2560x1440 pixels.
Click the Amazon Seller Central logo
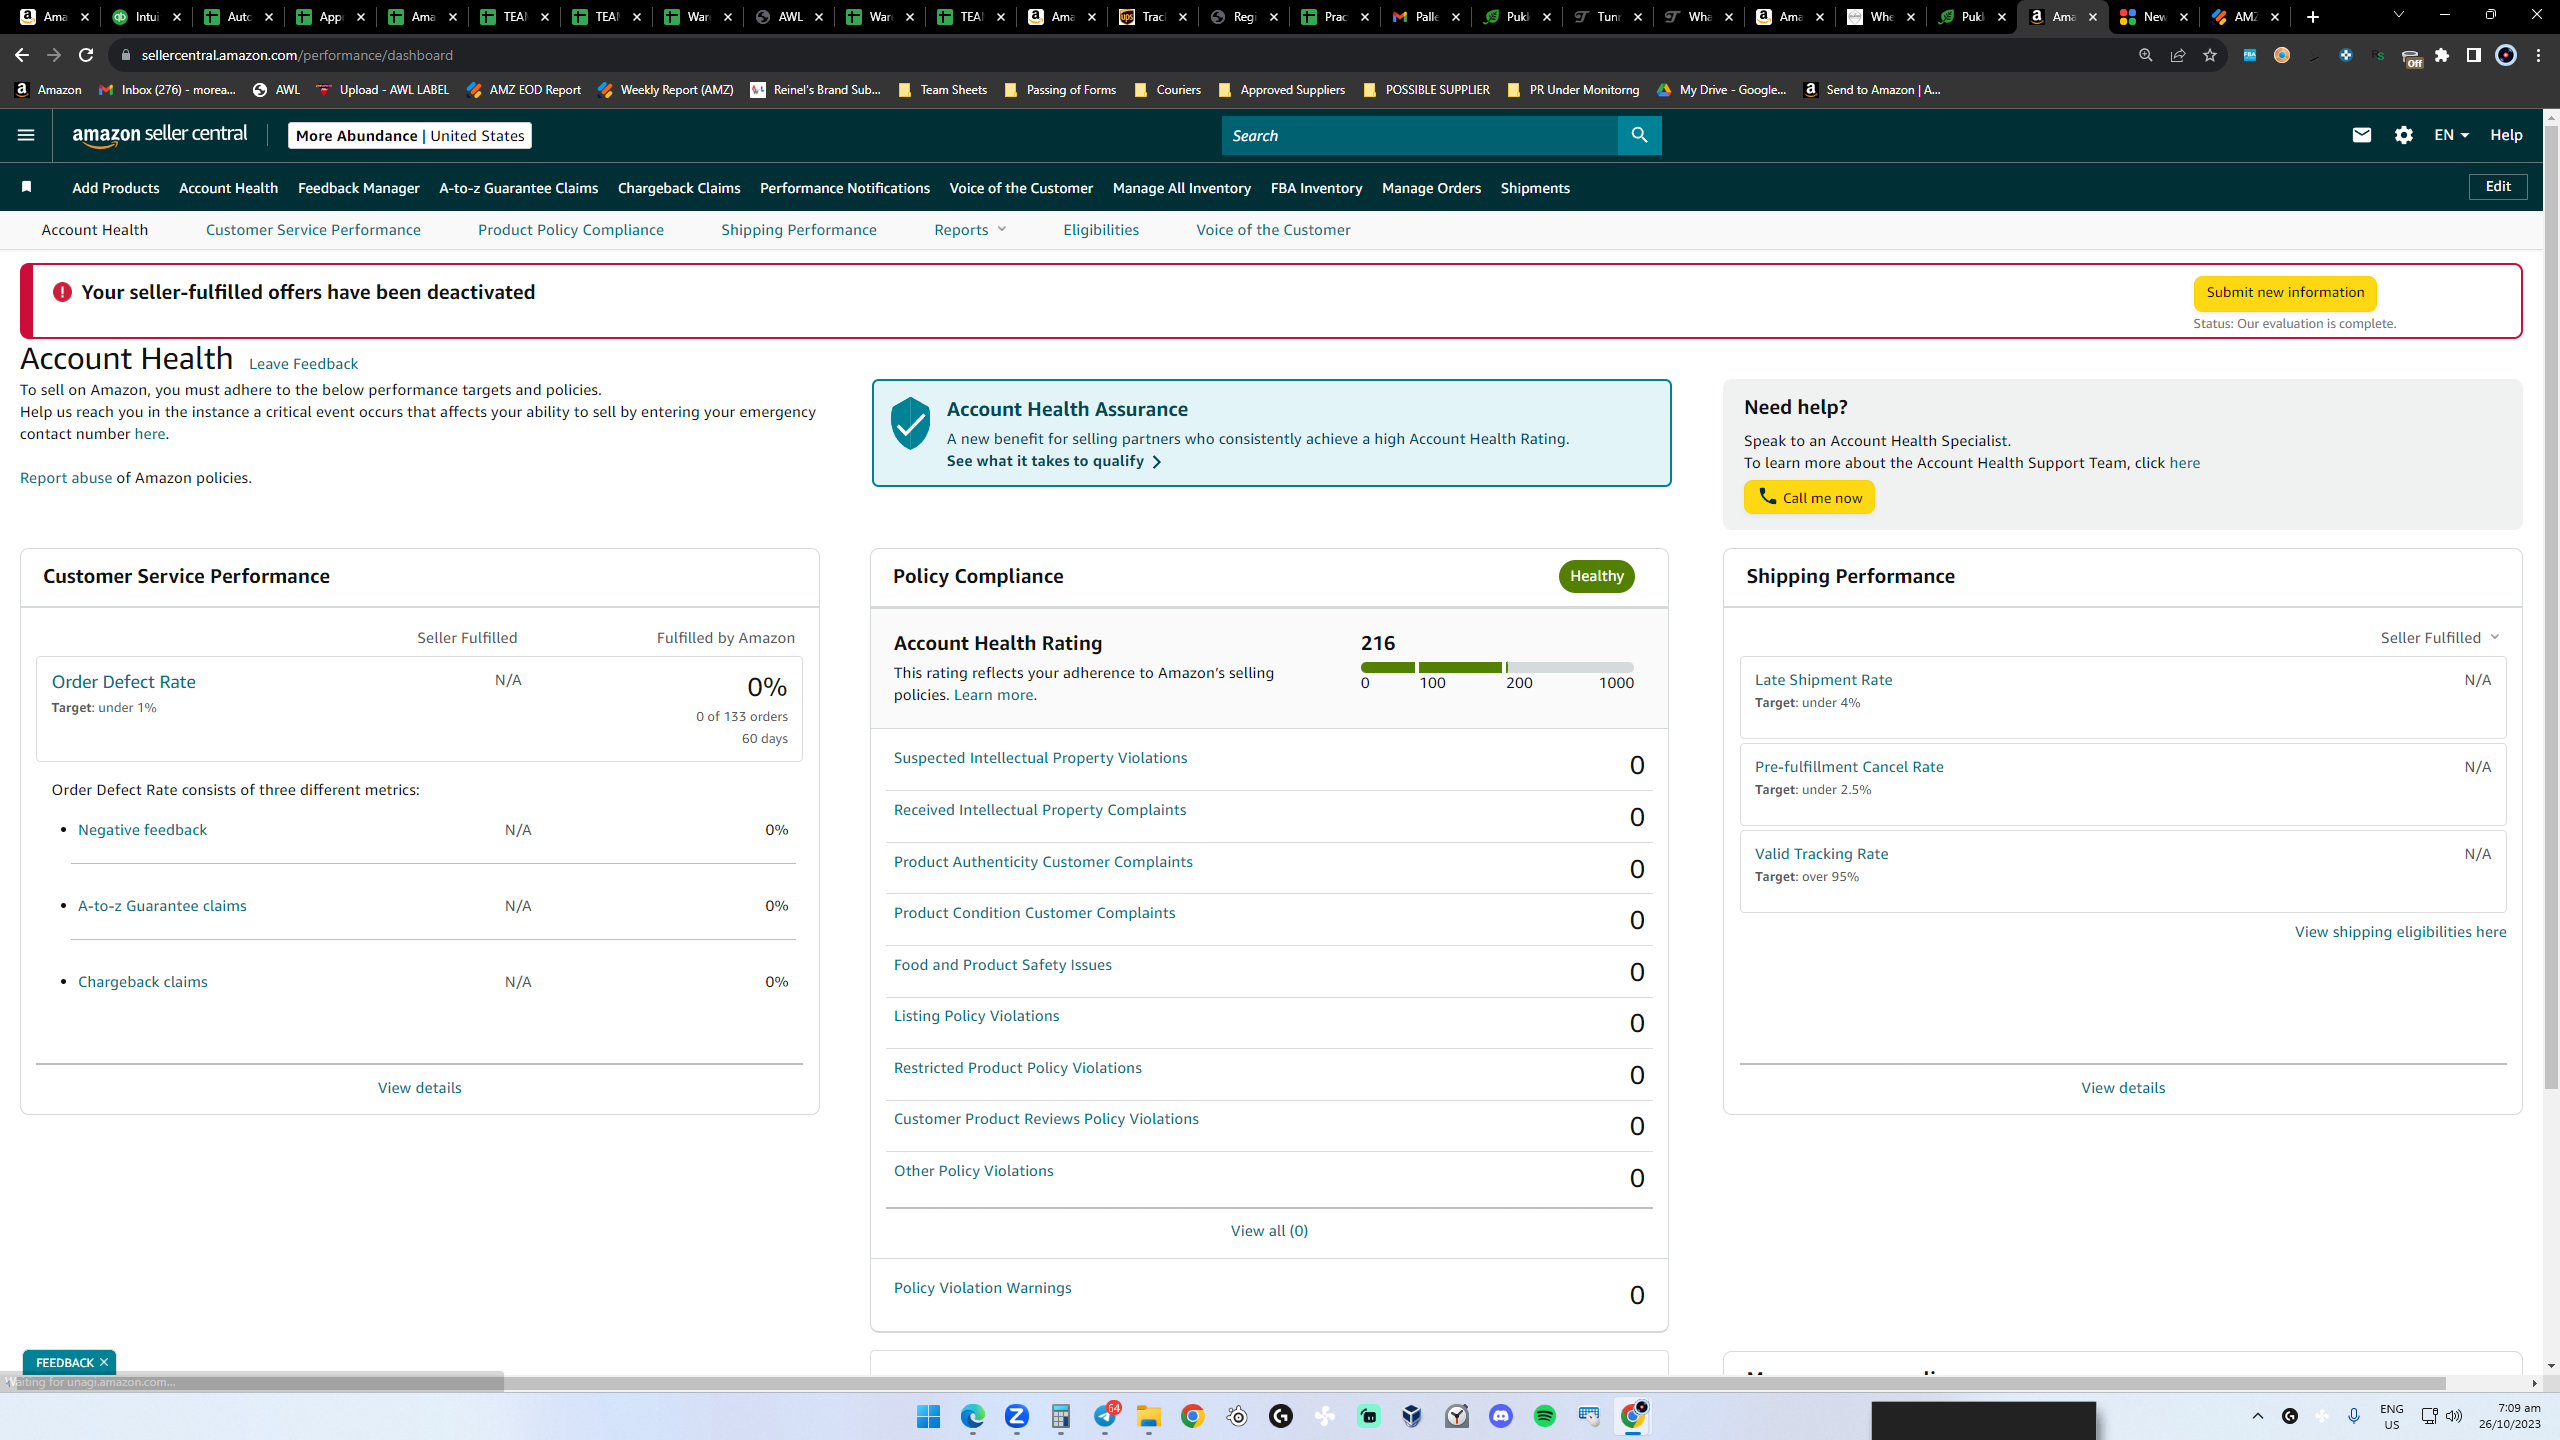pyautogui.click(x=160, y=135)
